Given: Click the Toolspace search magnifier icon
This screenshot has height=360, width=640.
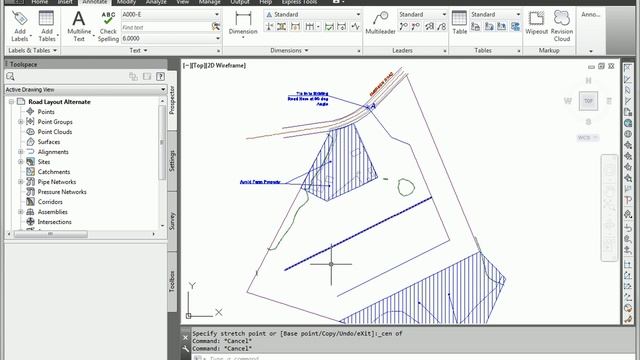Looking at the screenshot, I should pyautogui.click(x=10, y=76).
